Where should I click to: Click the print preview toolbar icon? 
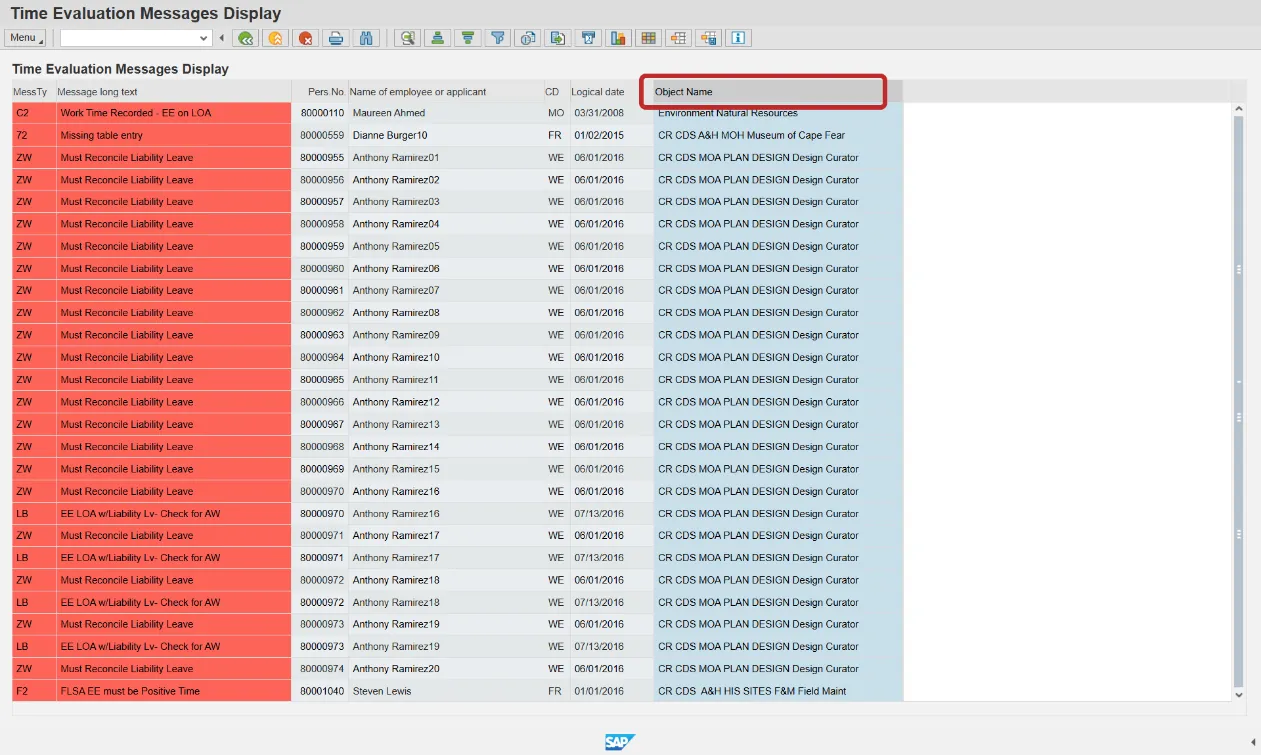(x=528, y=38)
